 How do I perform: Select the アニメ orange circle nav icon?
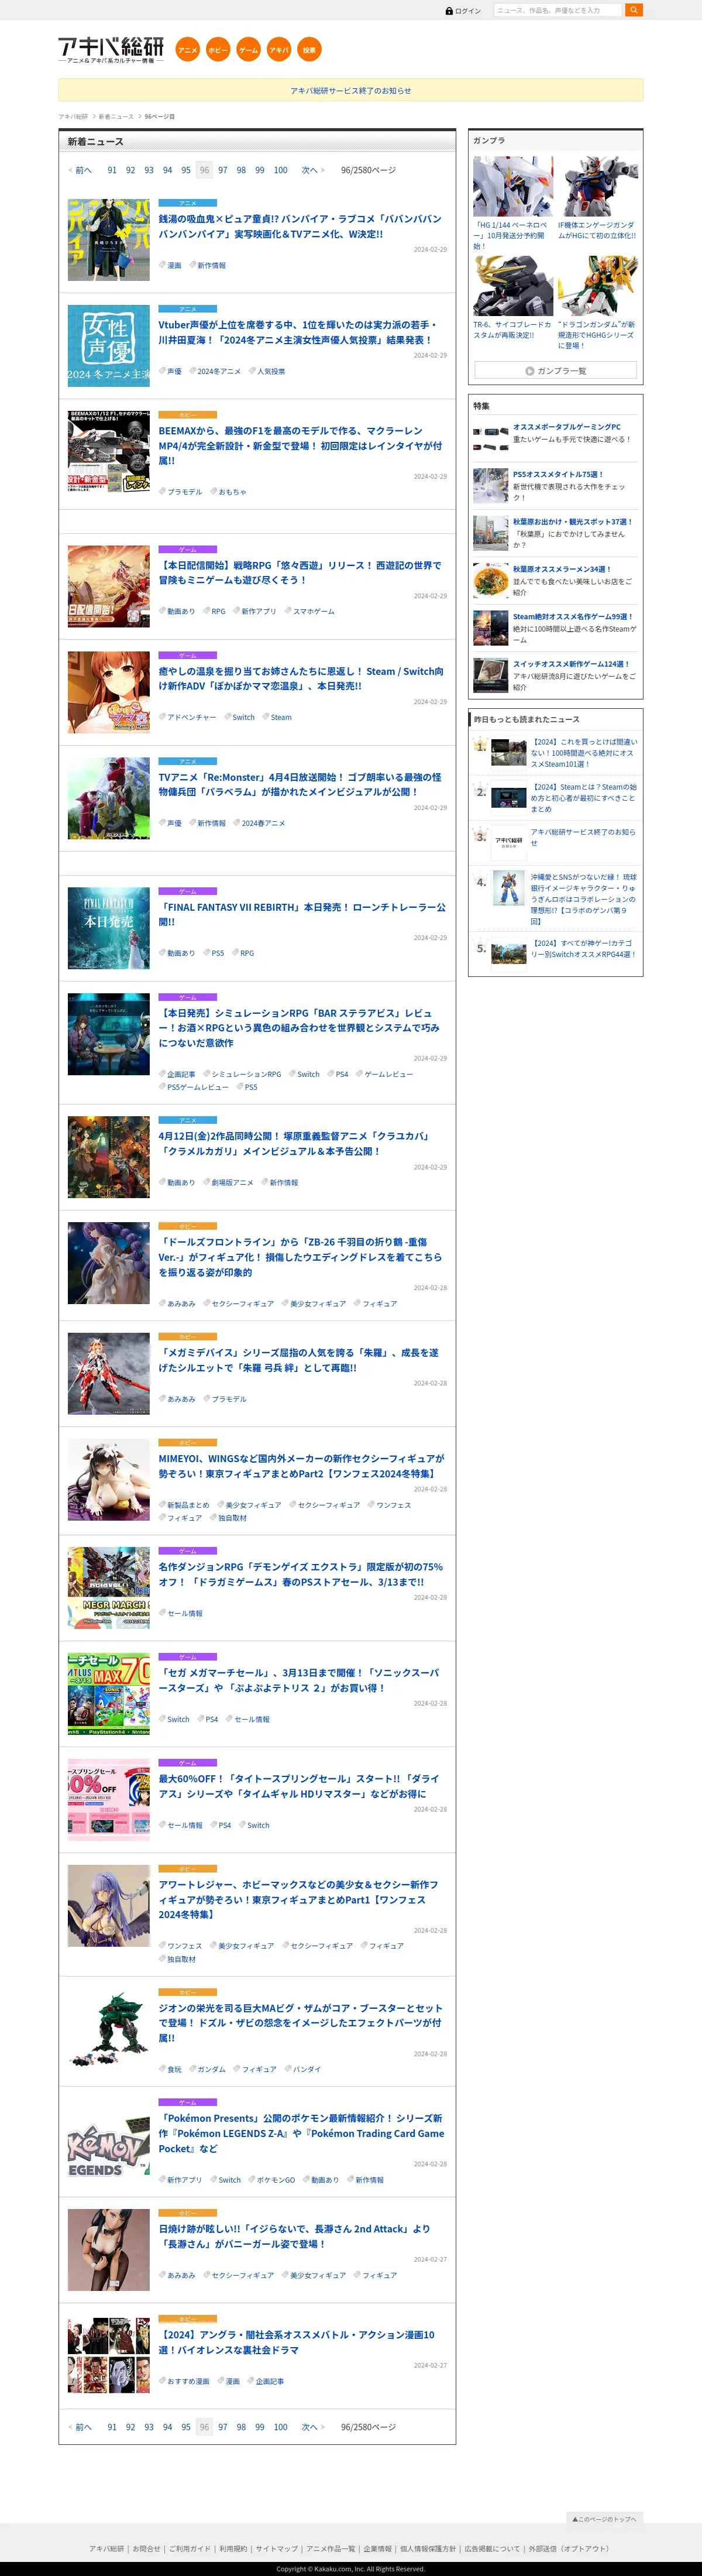[187, 50]
